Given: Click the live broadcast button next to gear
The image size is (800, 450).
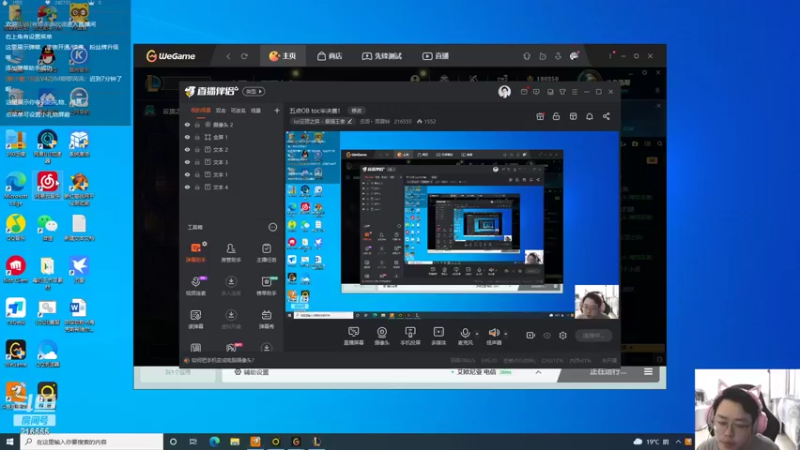Looking at the screenshot, I should tap(593, 335).
